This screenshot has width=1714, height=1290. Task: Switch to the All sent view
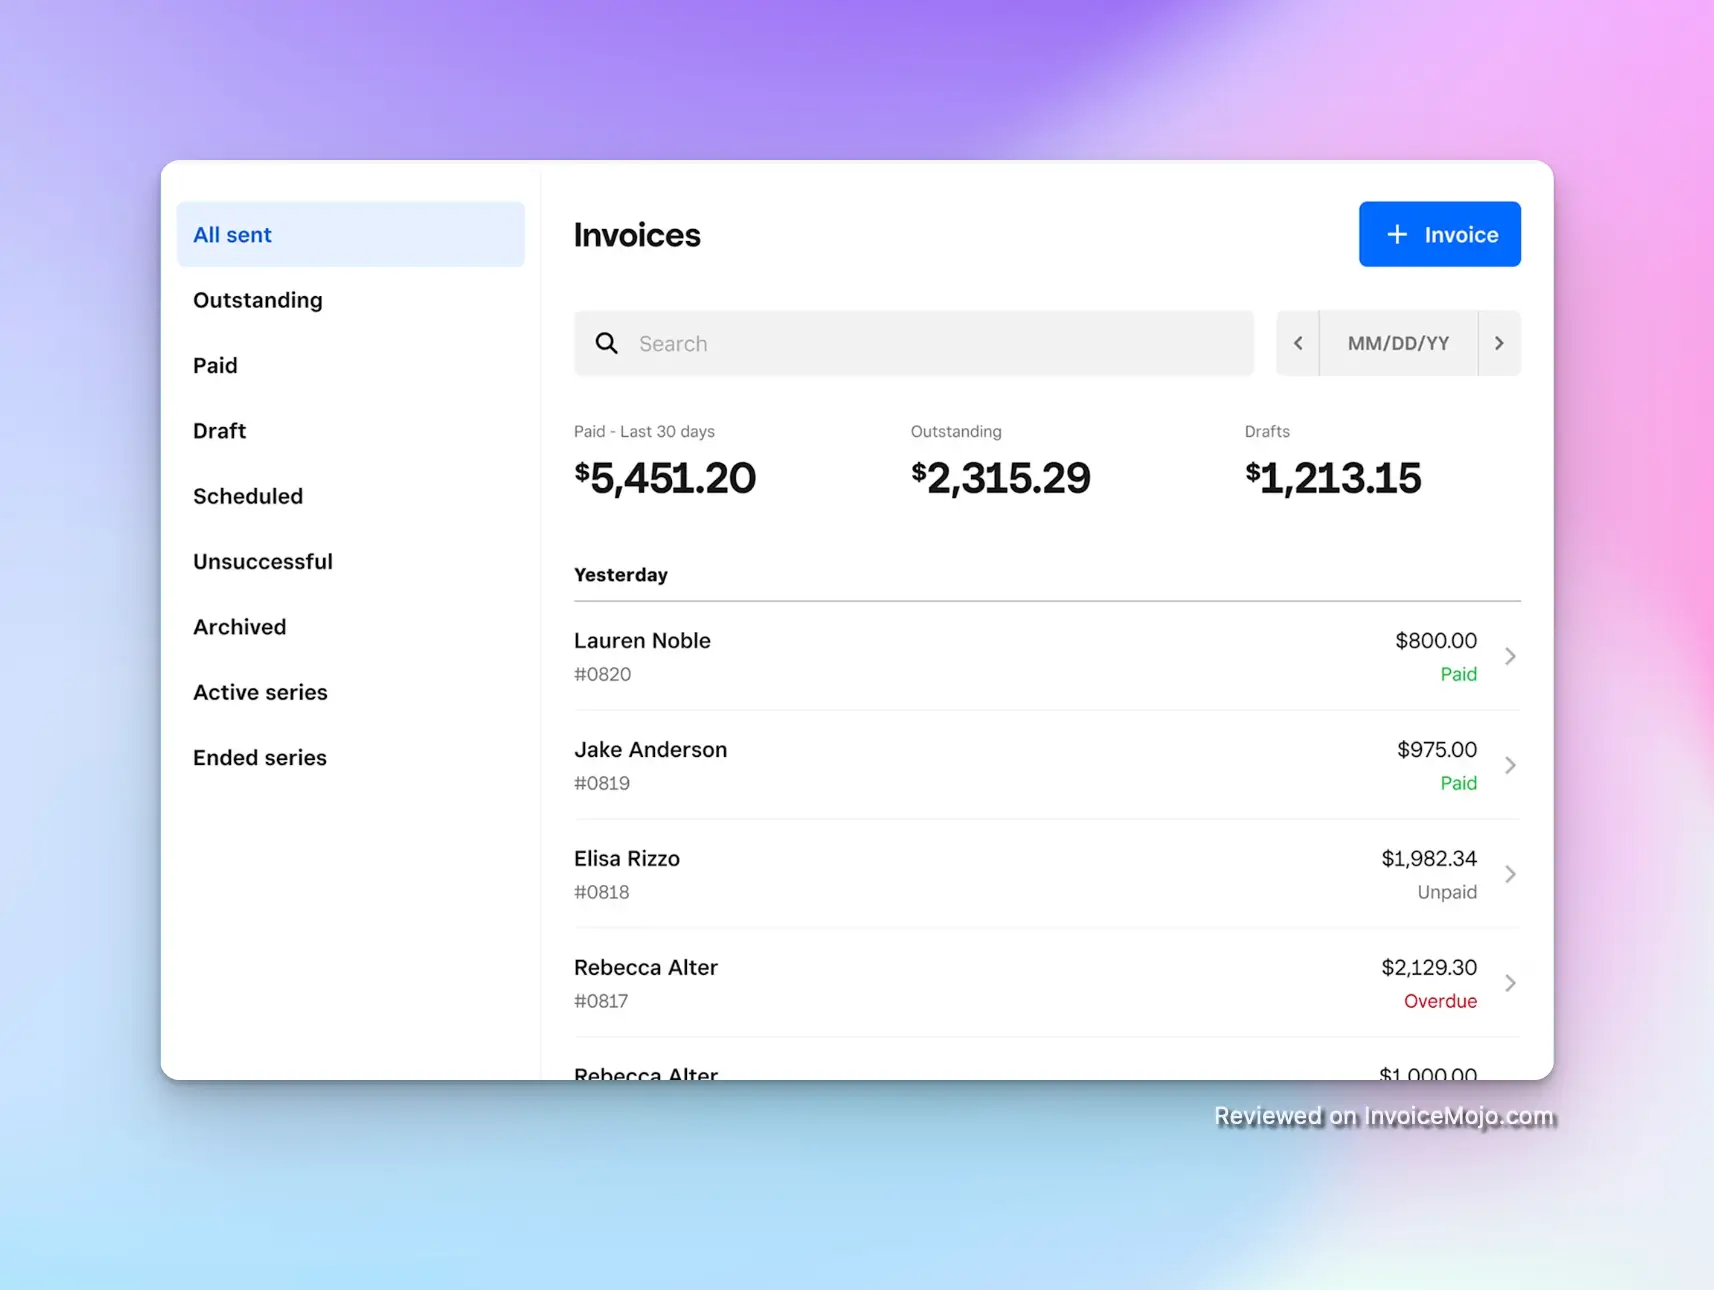tap(232, 234)
